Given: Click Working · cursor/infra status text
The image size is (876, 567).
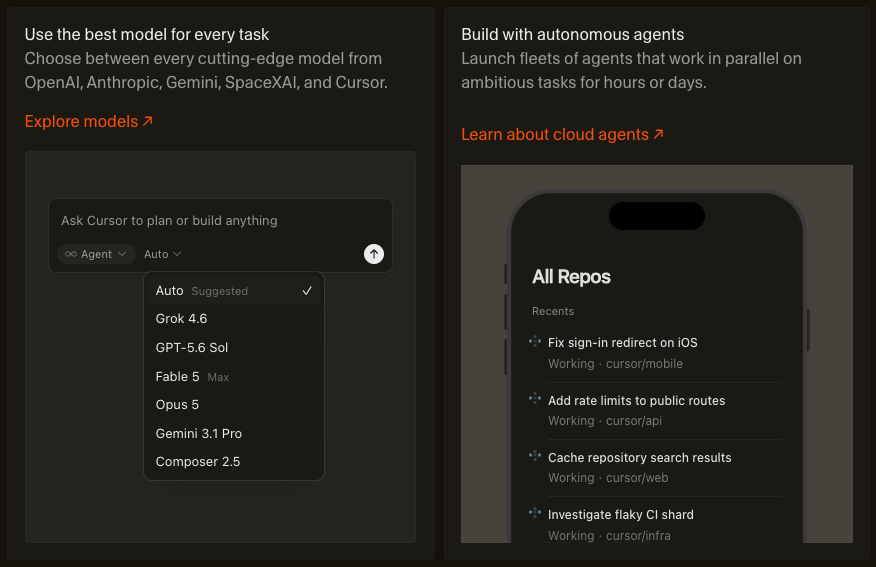Looking at the screenshot, I should pos(609,536).
